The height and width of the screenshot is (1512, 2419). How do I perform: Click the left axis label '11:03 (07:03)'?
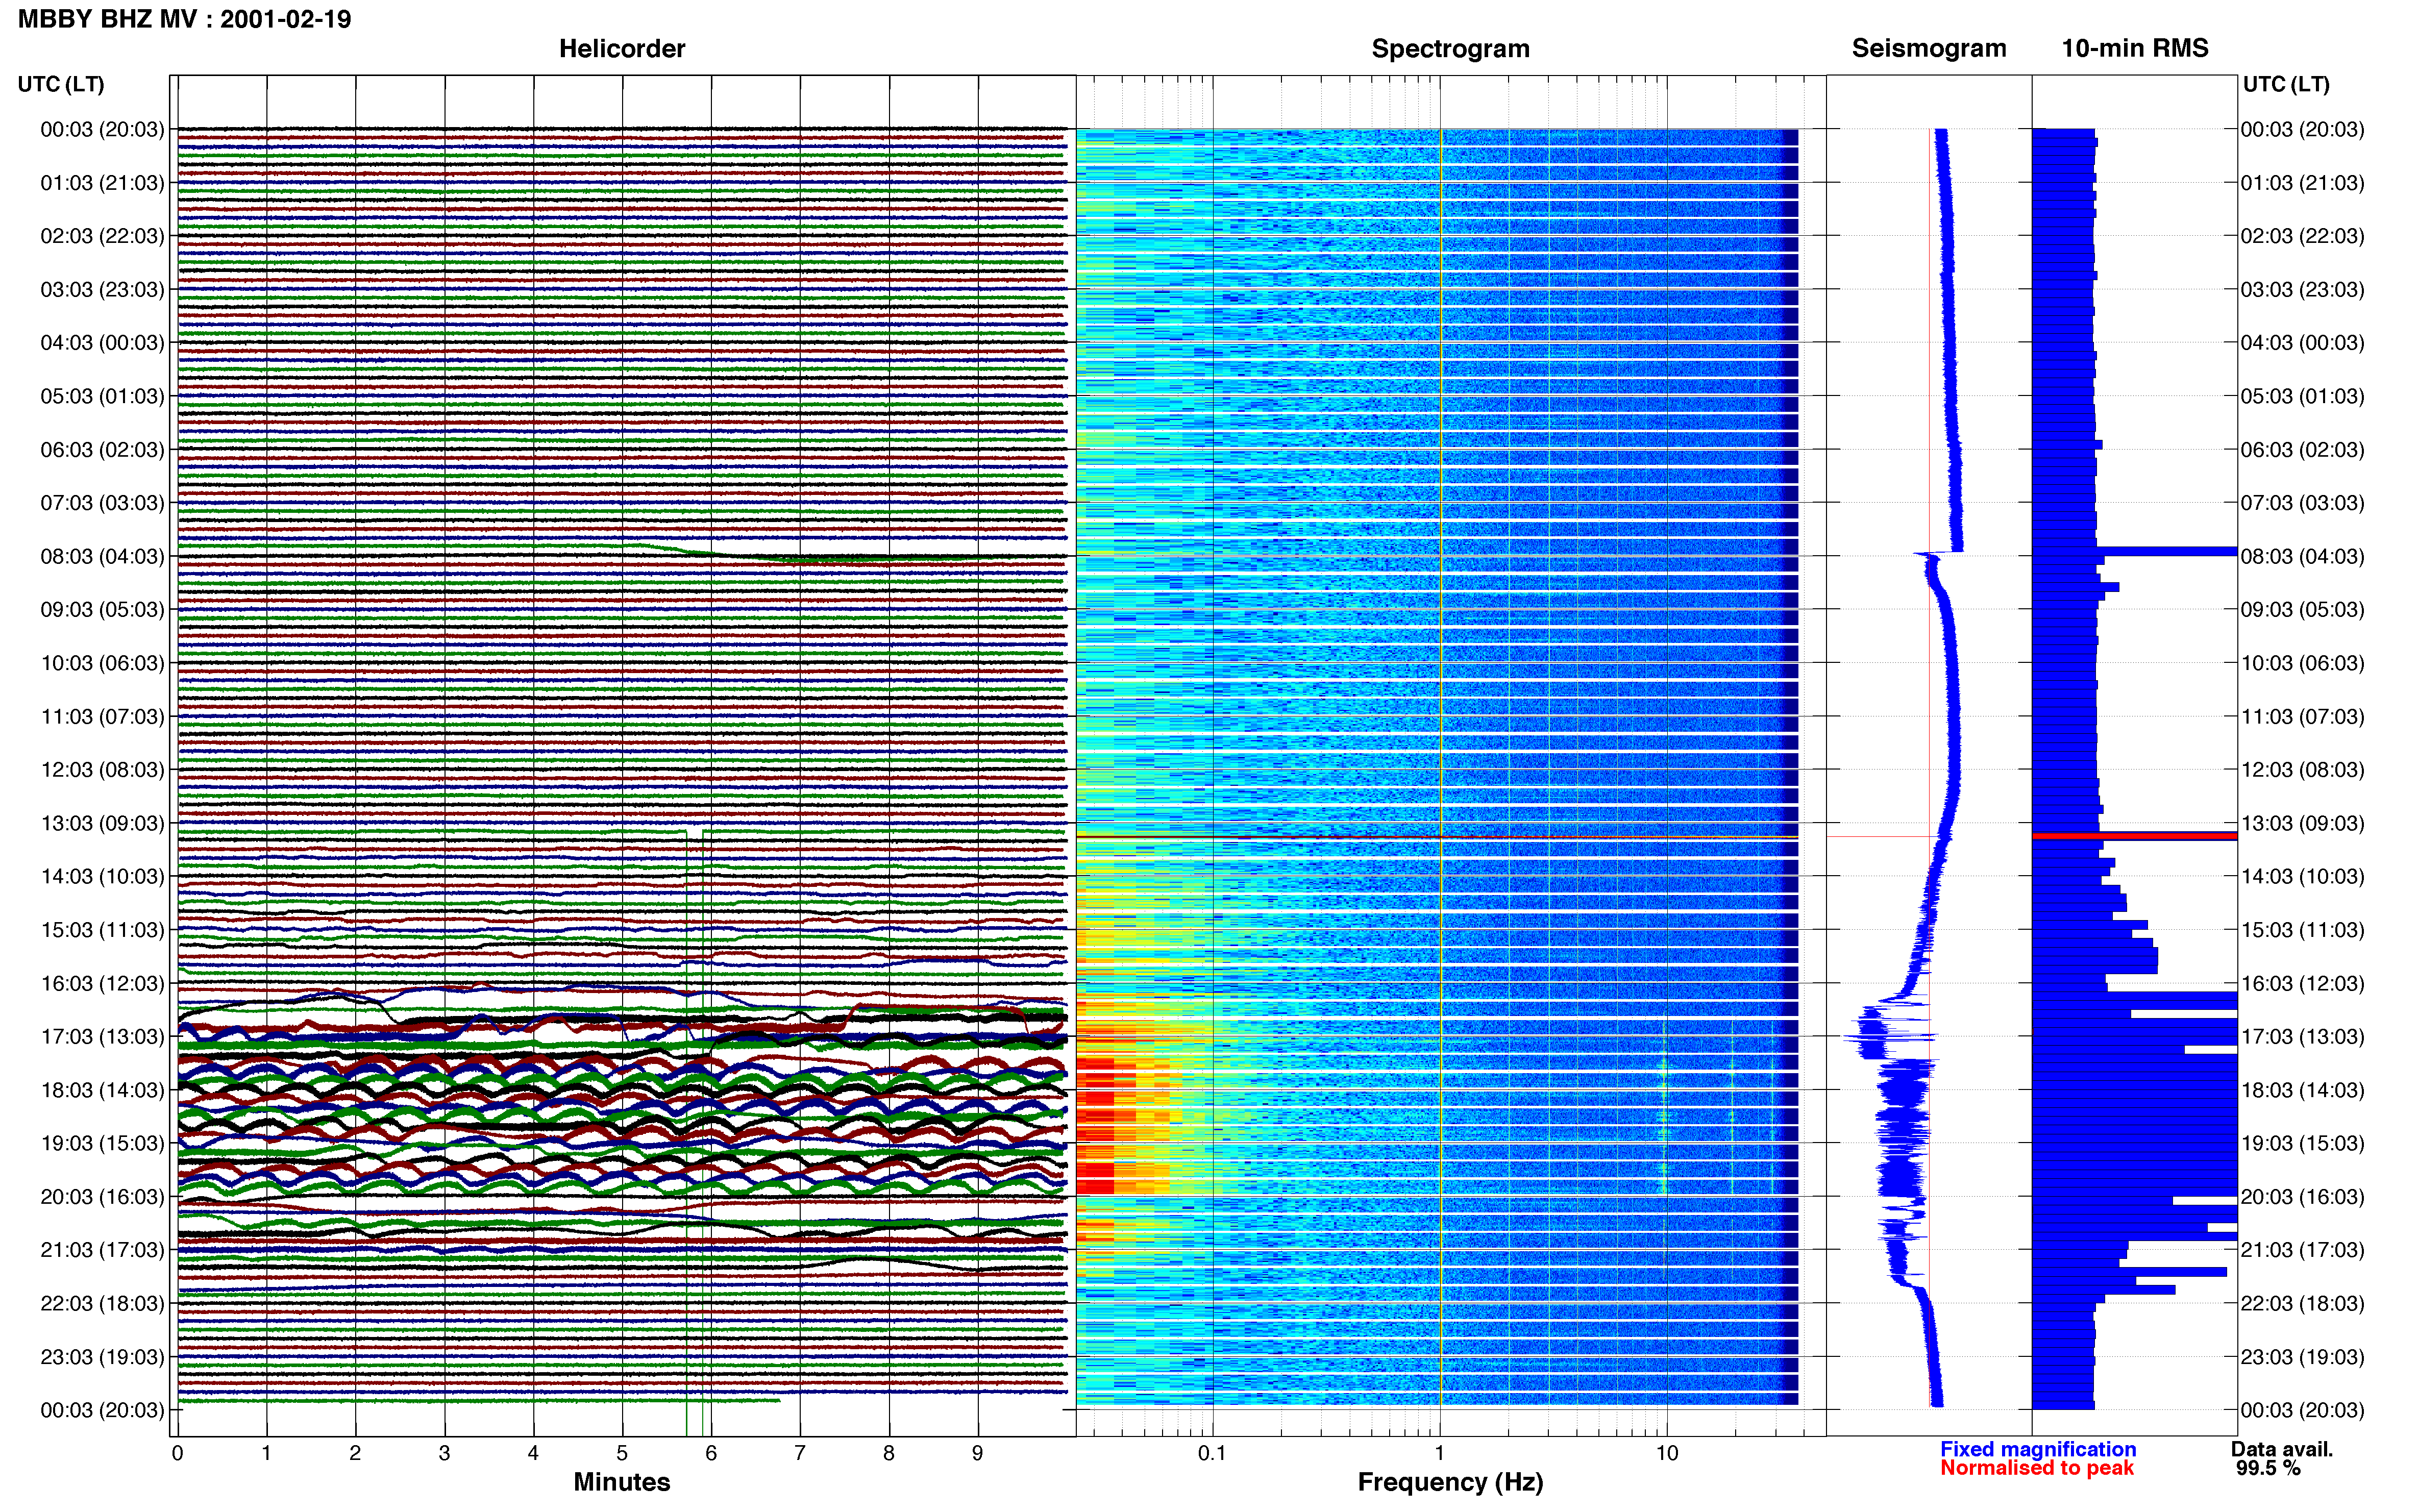102,716
